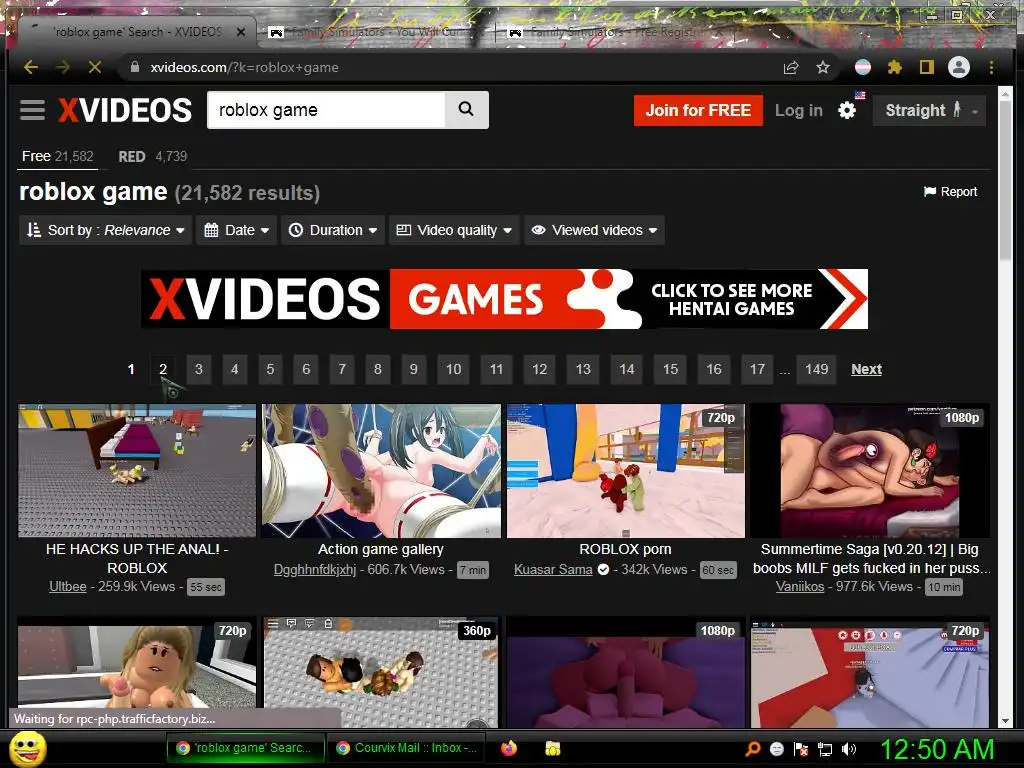Image resolution: width=1024 pixels, height=768 pixels.
Task: Click the tray search magnifier icon
Action: pos(752,748)
